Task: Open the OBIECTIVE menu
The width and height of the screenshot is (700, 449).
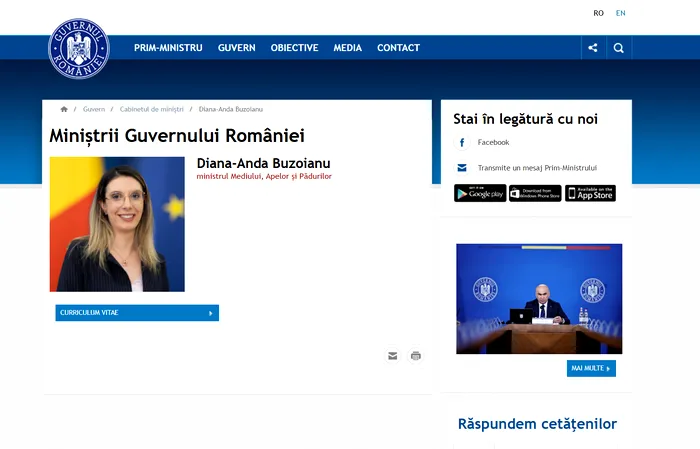Action: 294,48
